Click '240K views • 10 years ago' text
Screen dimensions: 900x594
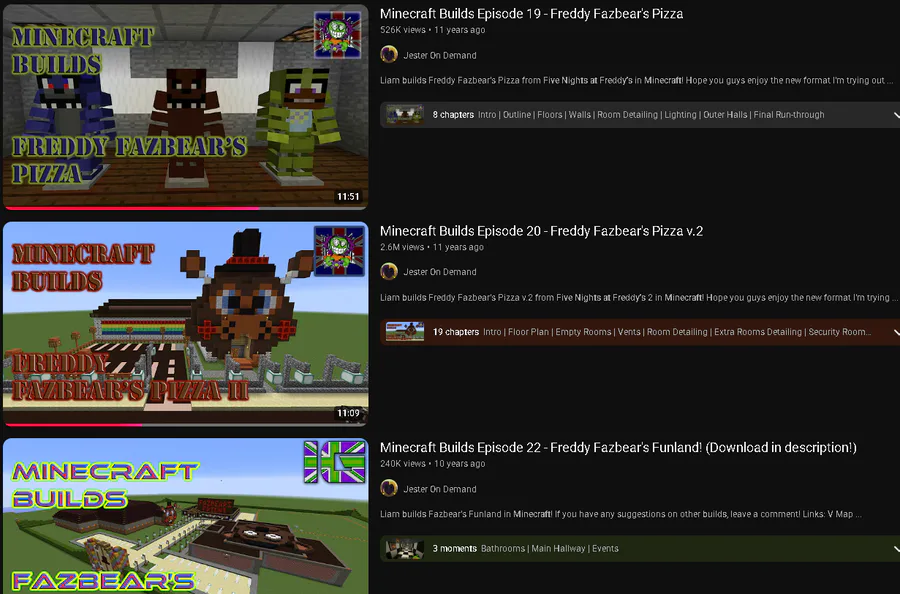coord(432,464)
